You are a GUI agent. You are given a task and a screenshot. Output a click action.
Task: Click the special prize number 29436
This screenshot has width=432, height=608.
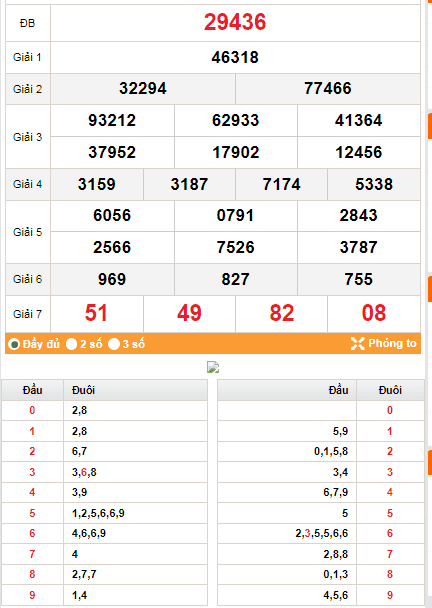[235, 22]
